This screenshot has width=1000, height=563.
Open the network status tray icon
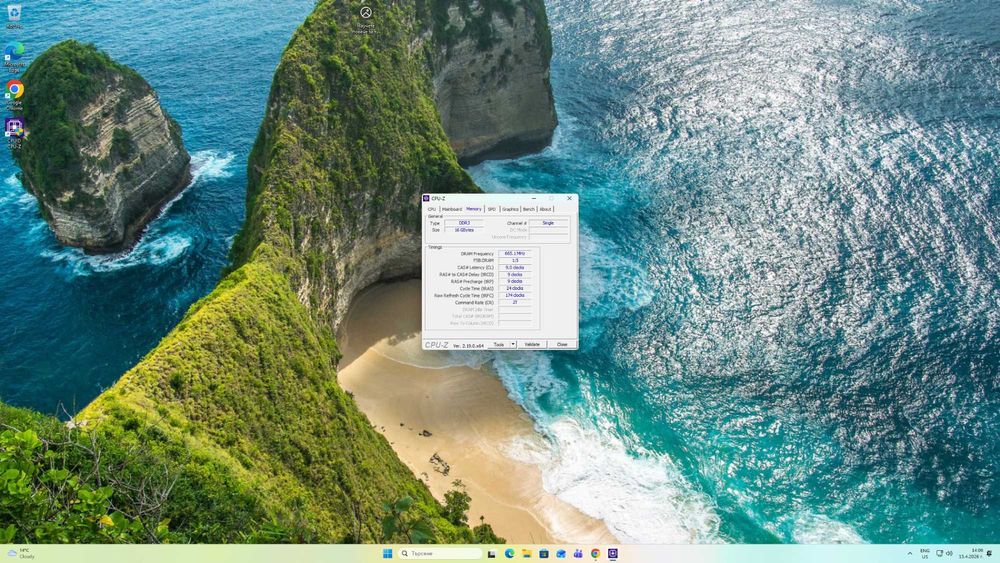[x=939, y=553]
